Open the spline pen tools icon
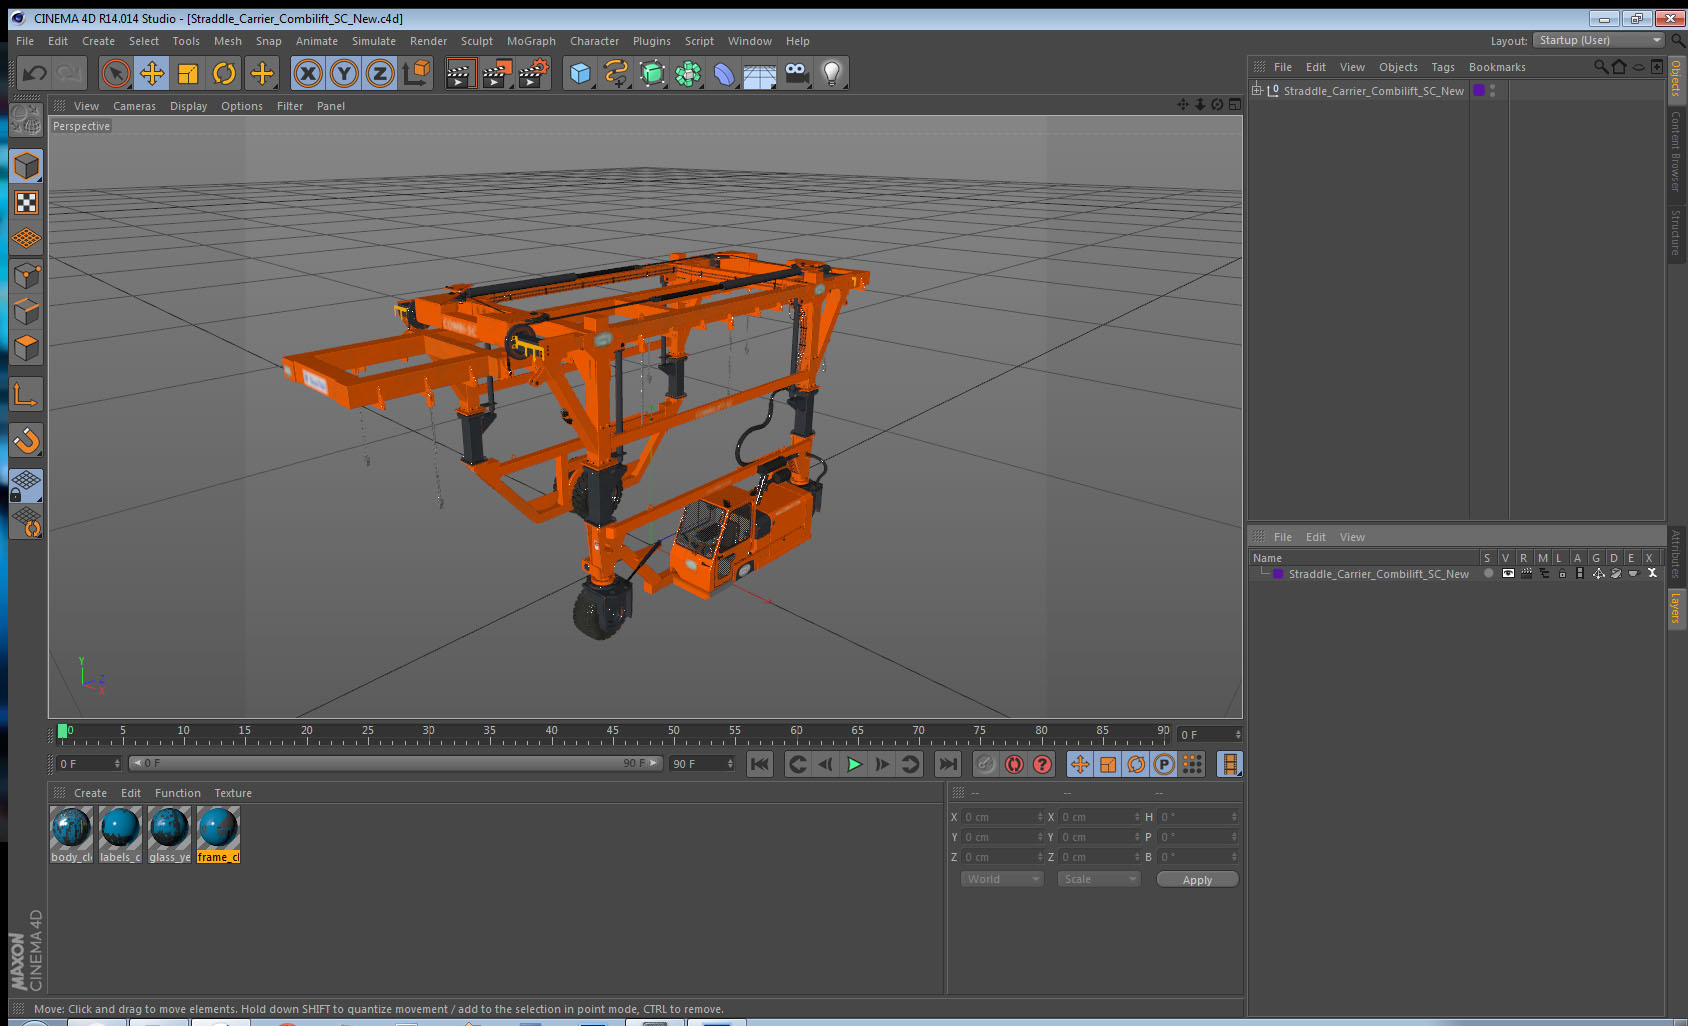Screen dimensions: 1688x1026 [x=616, y=73]
